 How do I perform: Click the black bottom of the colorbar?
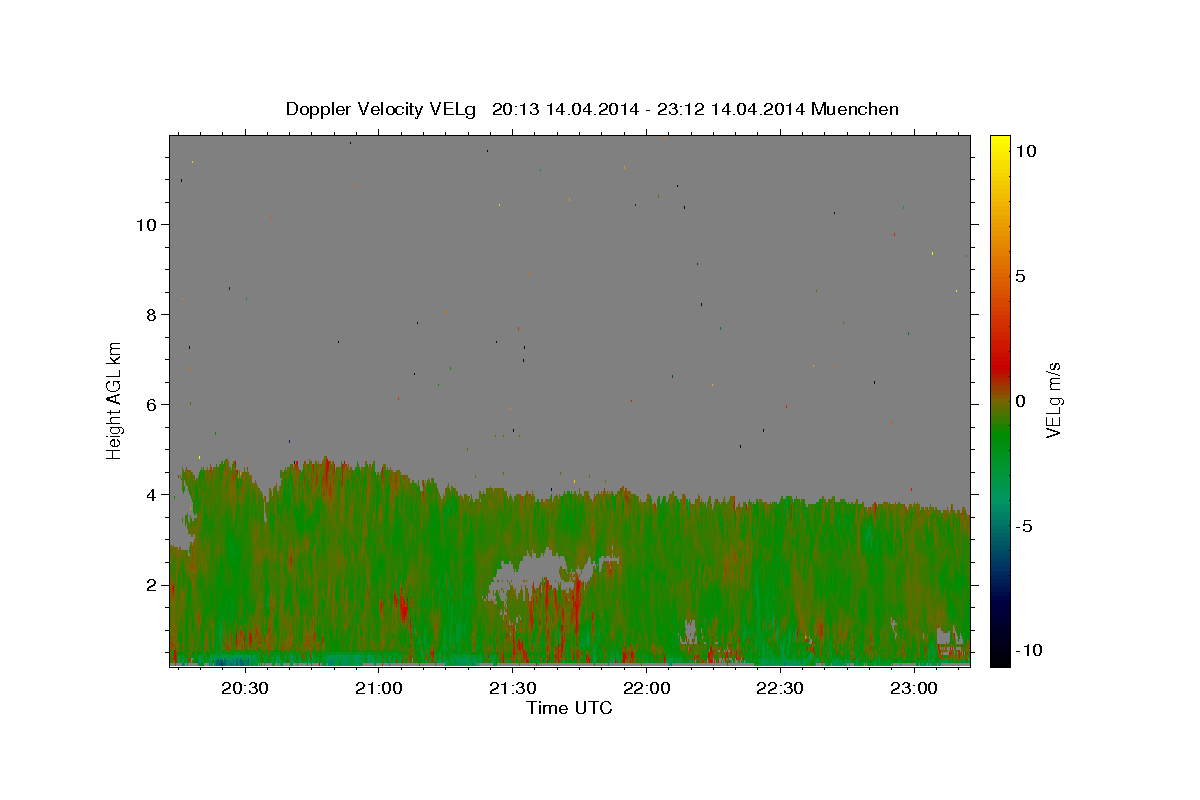tap(1000, 655)
